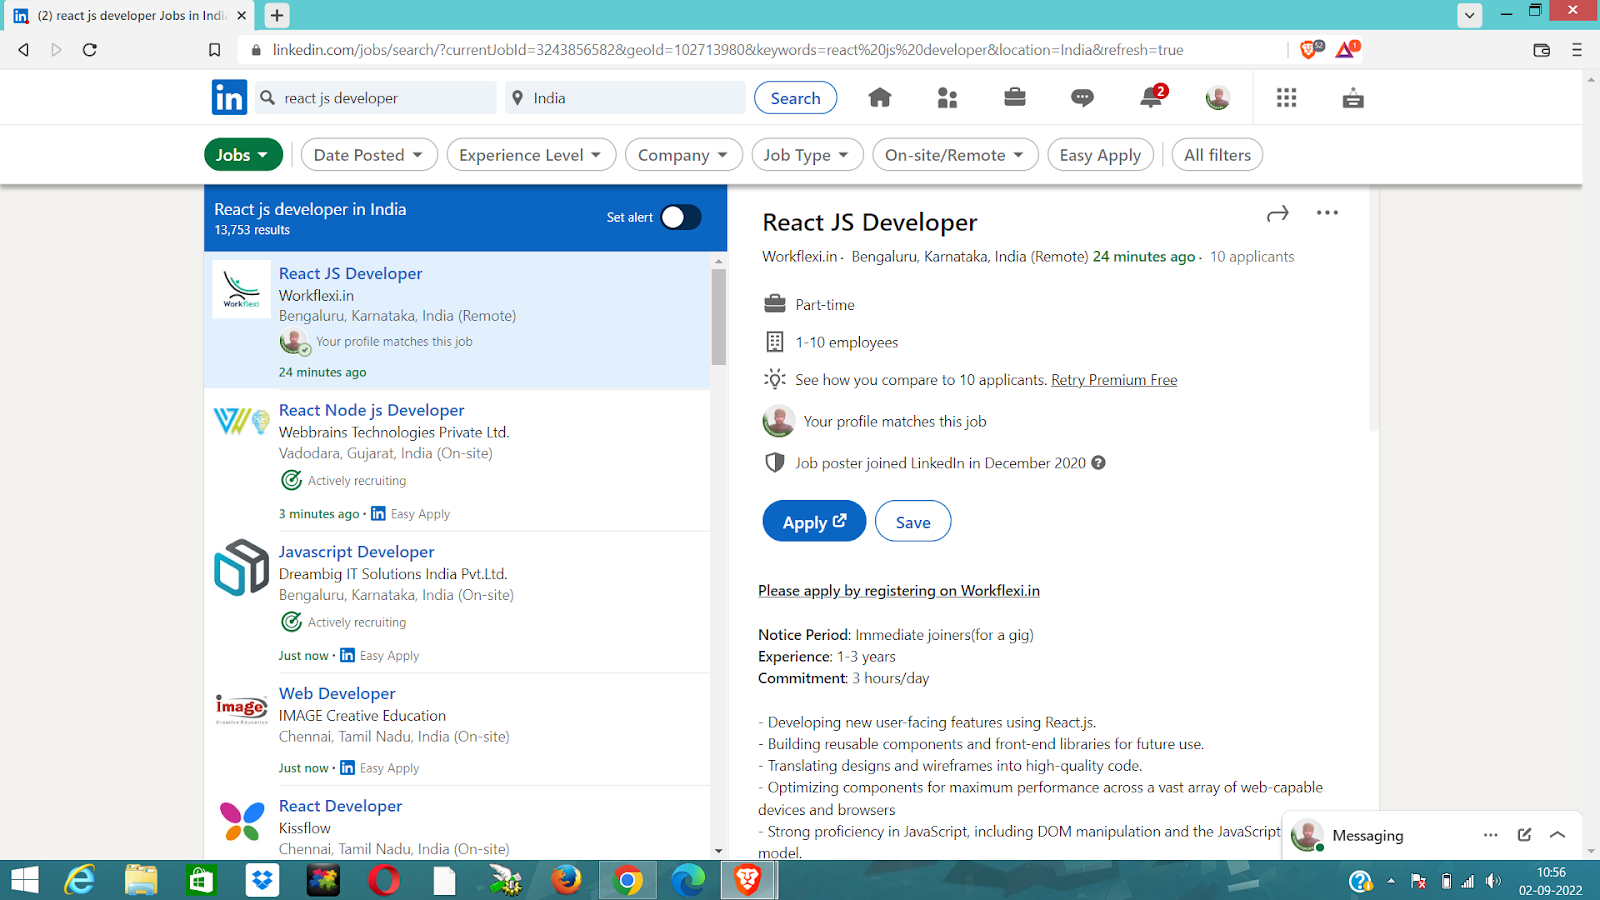Reload the current page
The image size is (1600, 900).
click(x=90, y=50)
